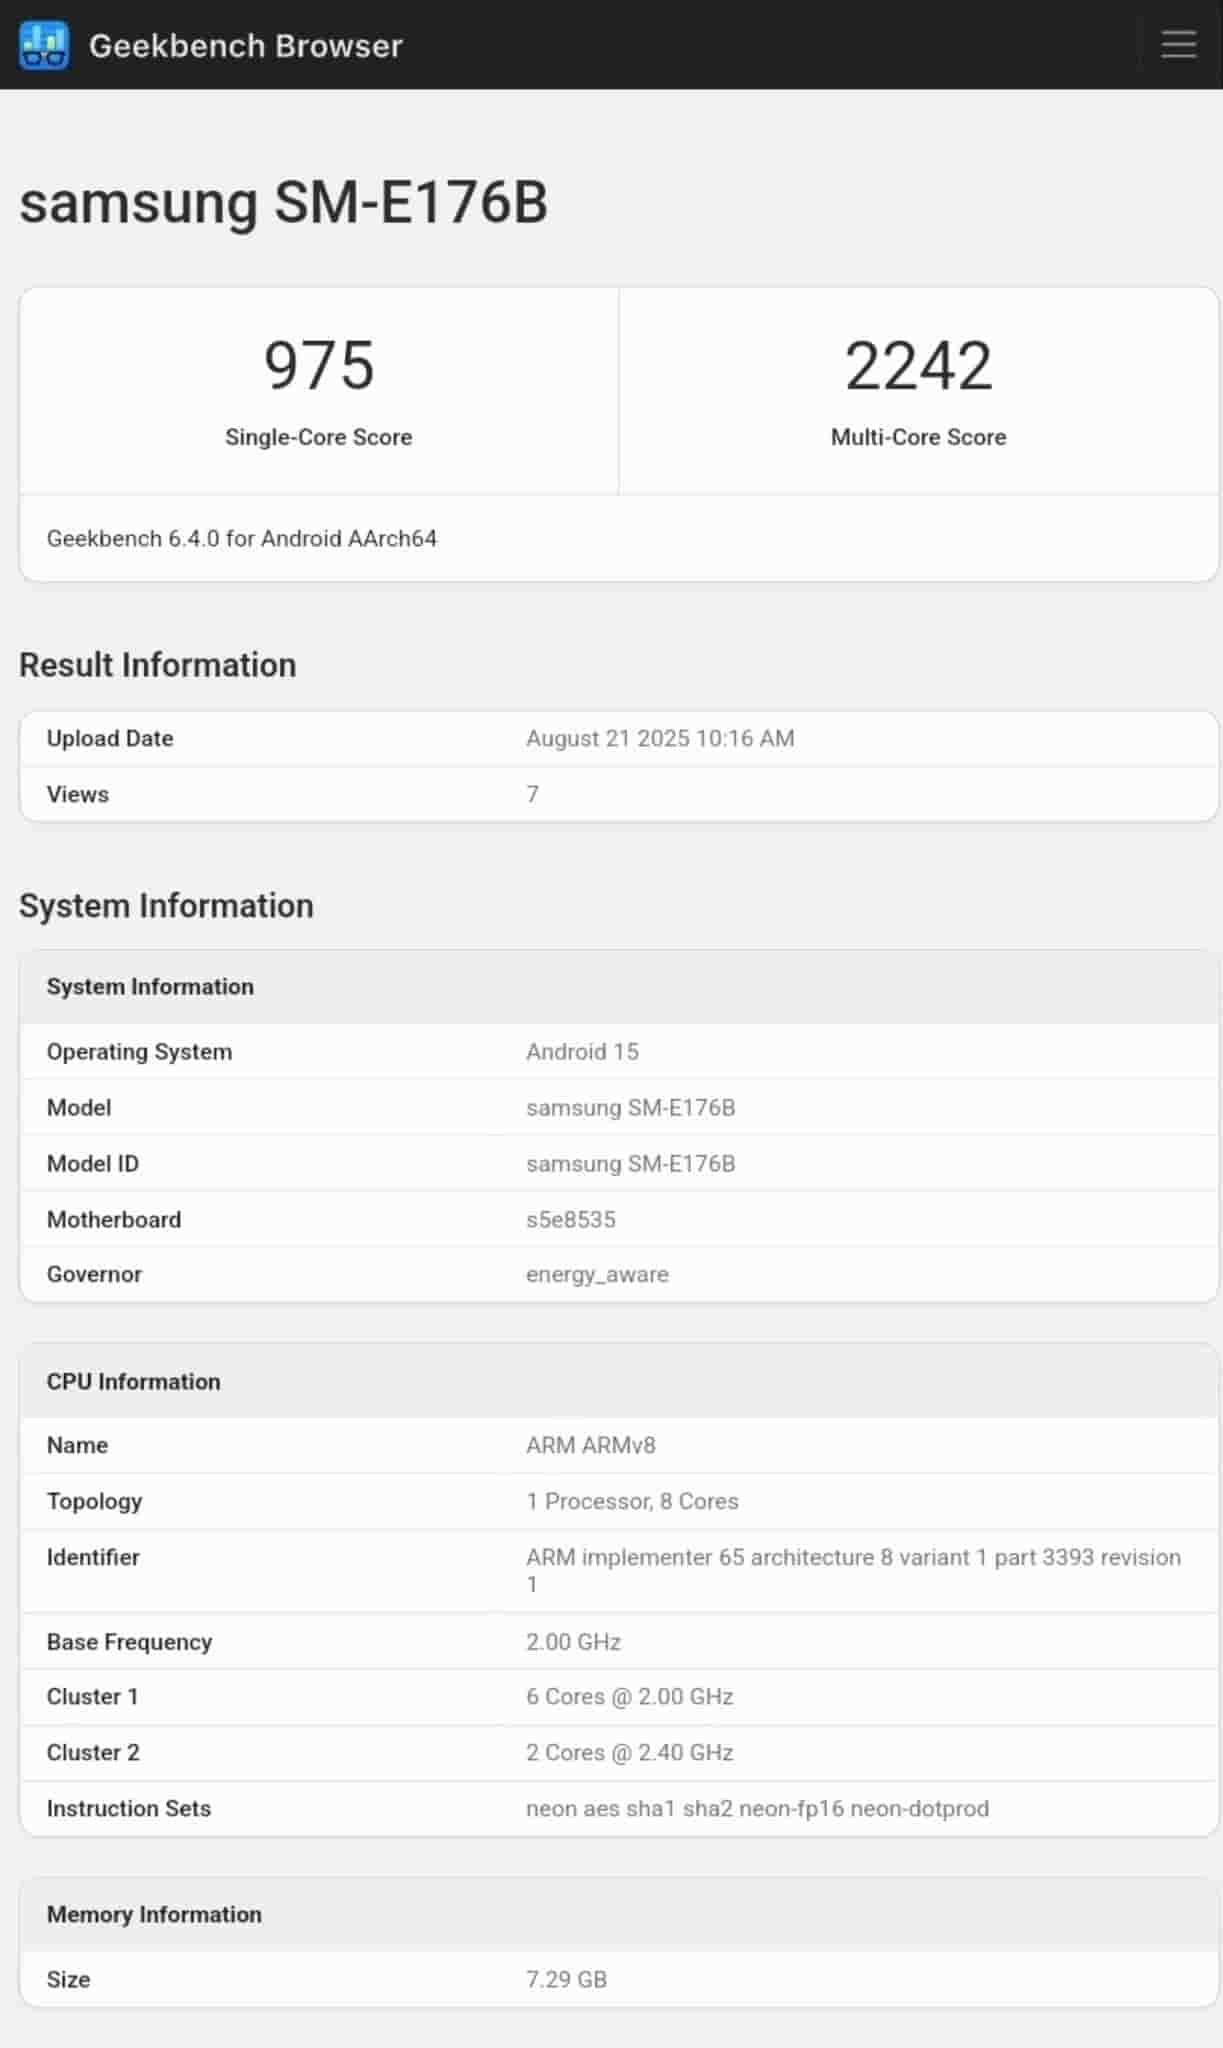Image resolution: width=1223 pixels, height=2048 pixels.
Task: Click the Single-Core Score label
Action: pos(319,437)
